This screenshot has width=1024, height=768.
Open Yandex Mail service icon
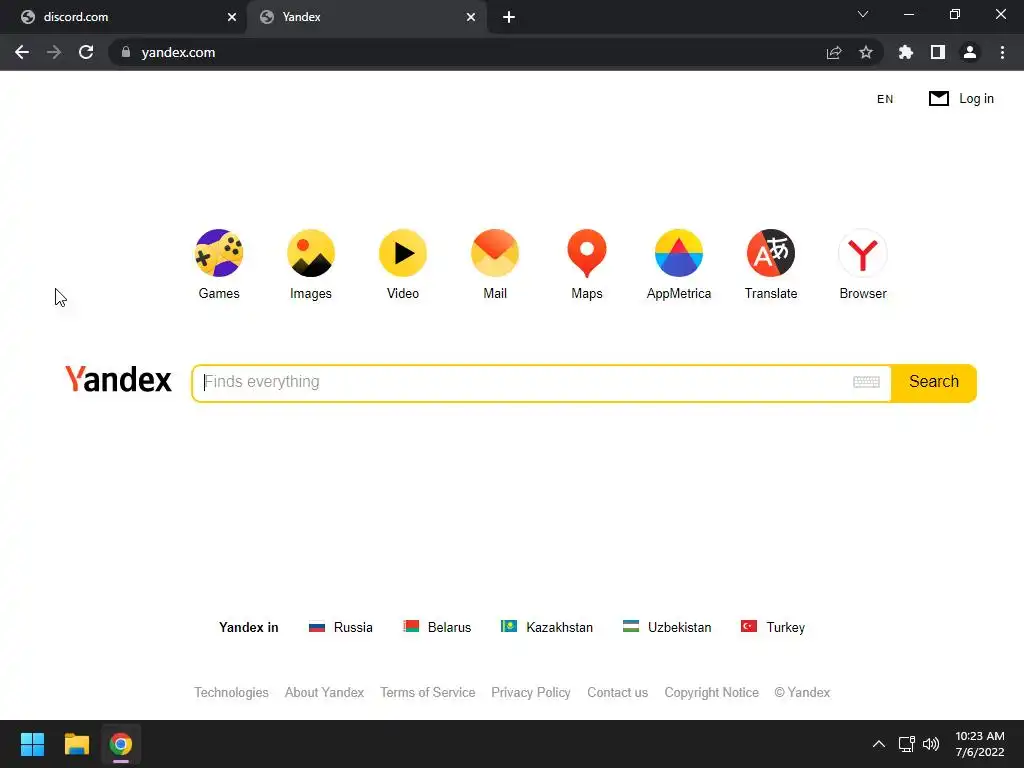click(495, 253)
